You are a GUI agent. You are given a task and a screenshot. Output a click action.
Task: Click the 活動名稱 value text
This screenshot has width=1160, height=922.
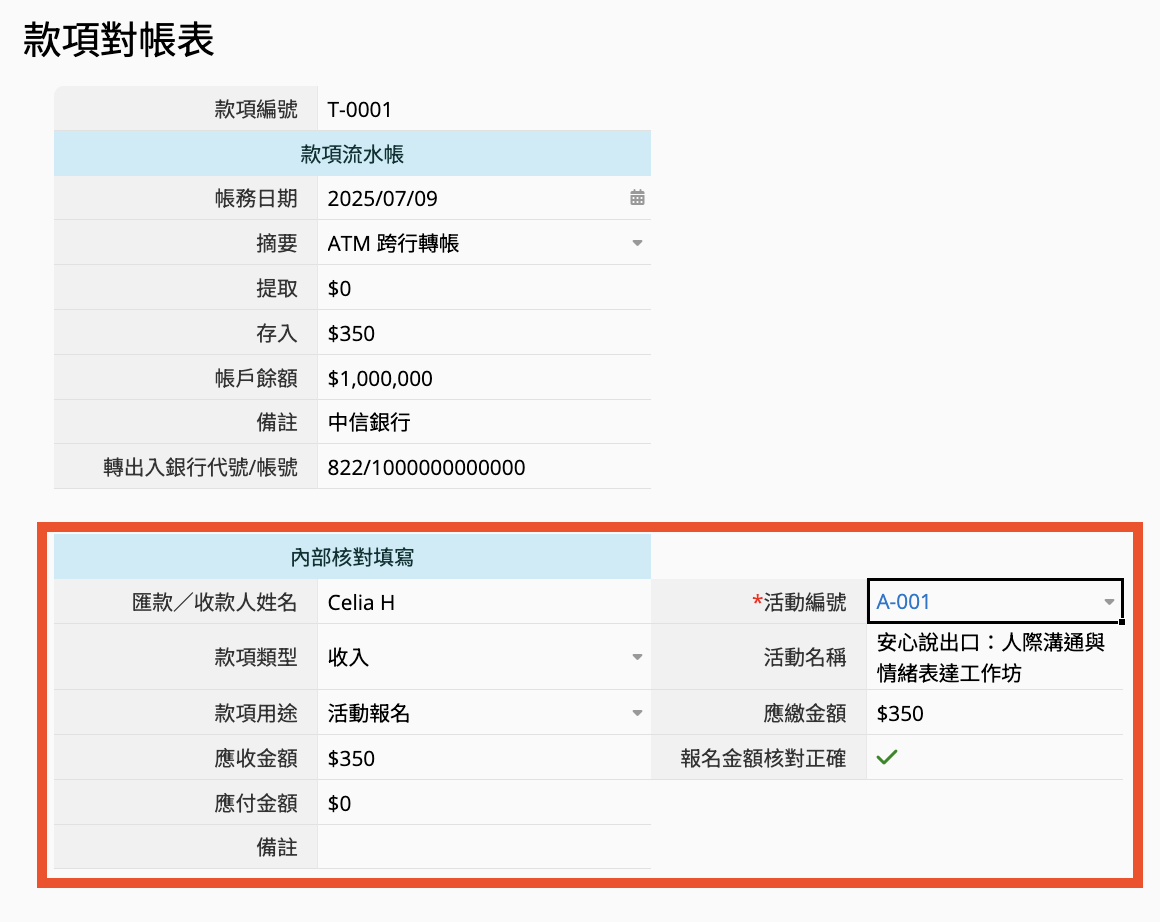point(990,657)
